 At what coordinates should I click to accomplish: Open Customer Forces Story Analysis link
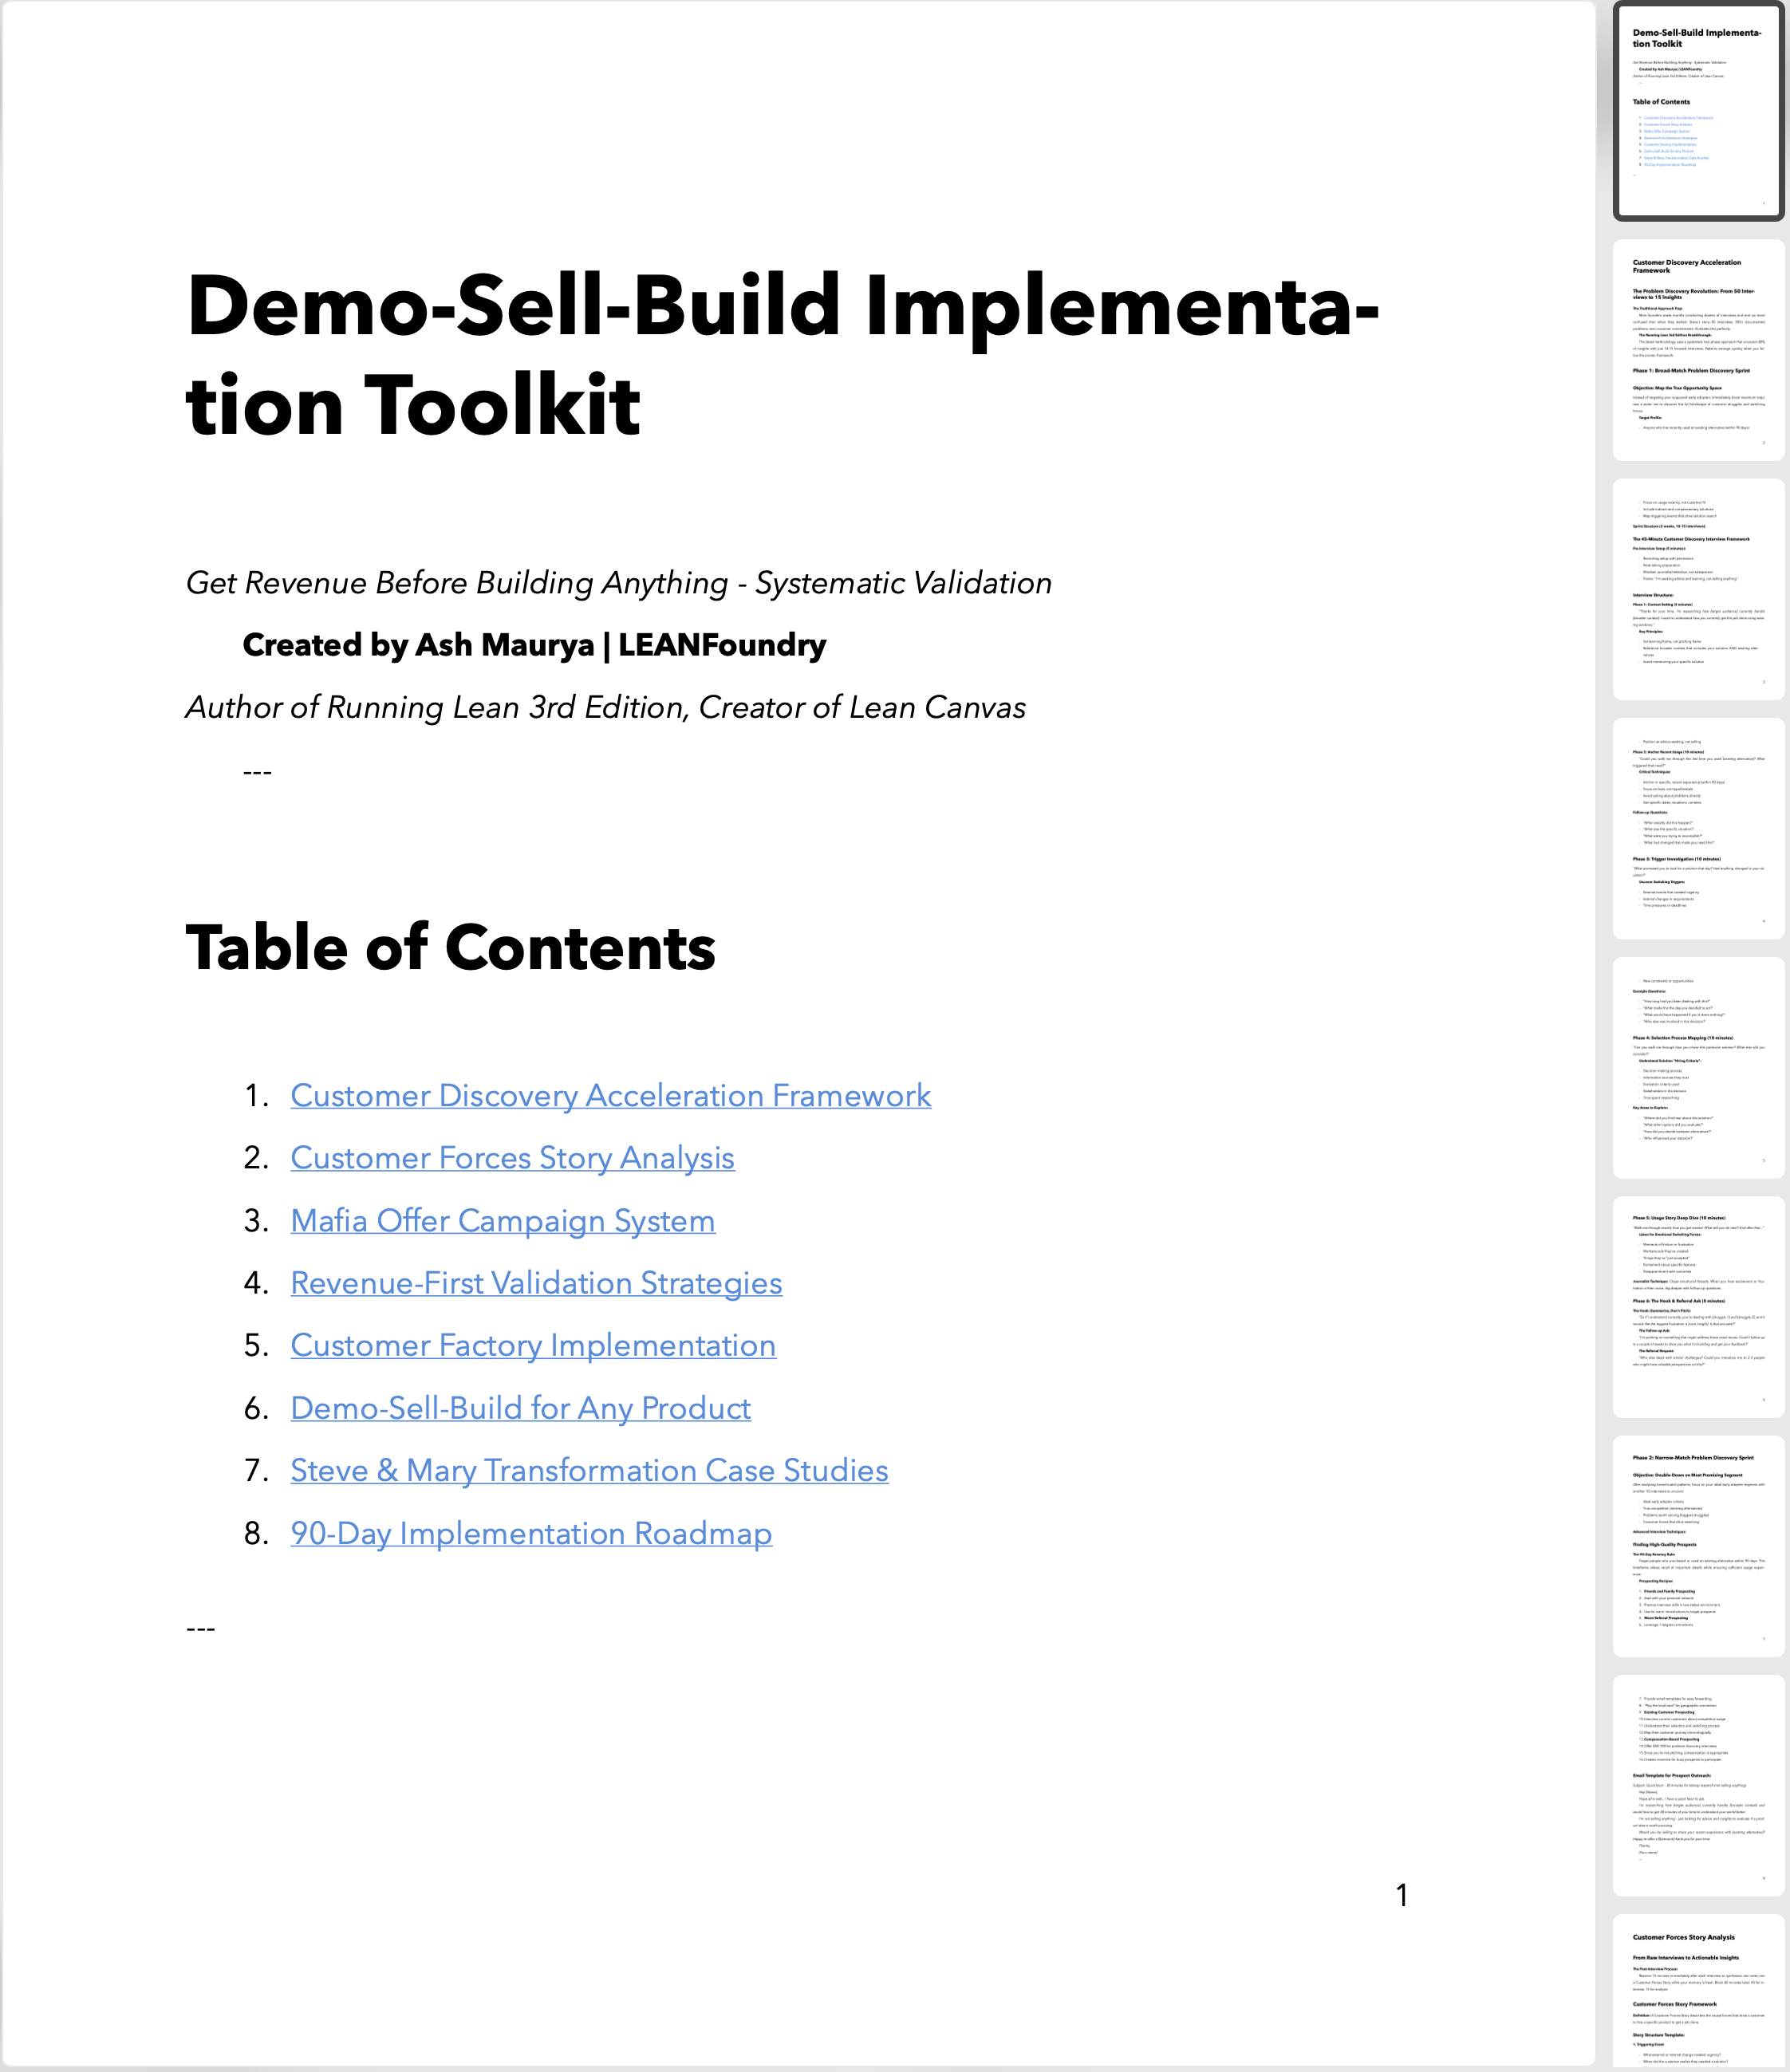pos(512,1158)
